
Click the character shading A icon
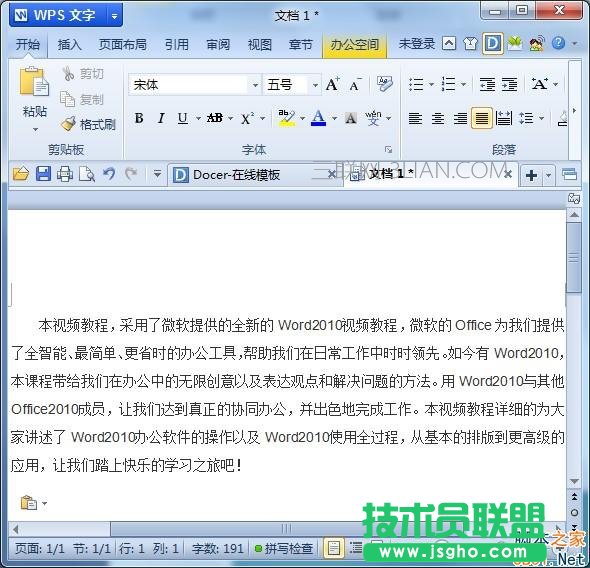pyautogui.click(x=351, y=119)
